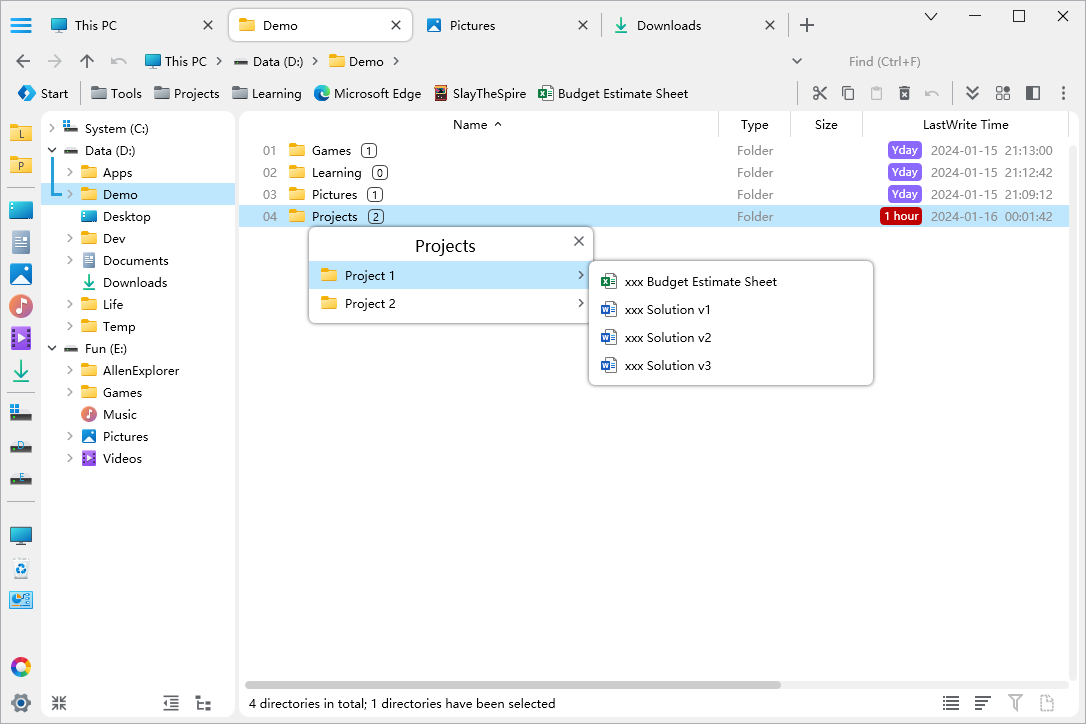Image resolution: width=1086 pixels, height=724 pixels.
Task: Toggle the hamburger menu in title bar
Action: point(21,25)
